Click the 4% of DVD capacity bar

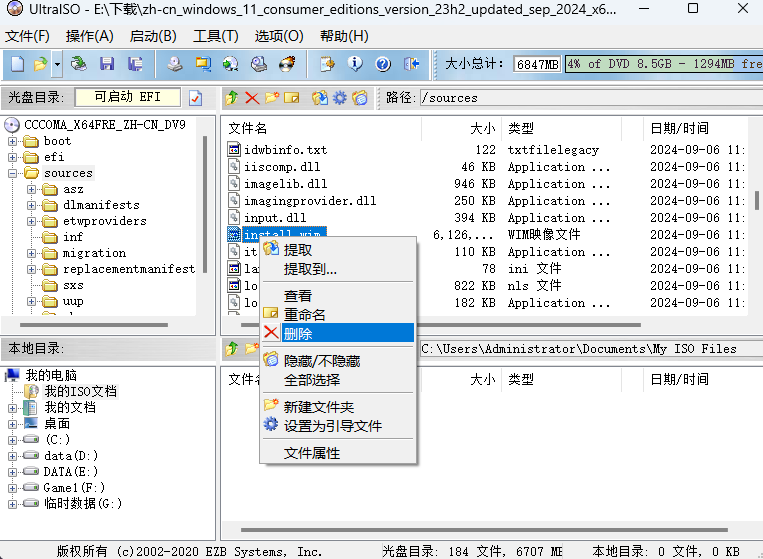pos(664,64)
